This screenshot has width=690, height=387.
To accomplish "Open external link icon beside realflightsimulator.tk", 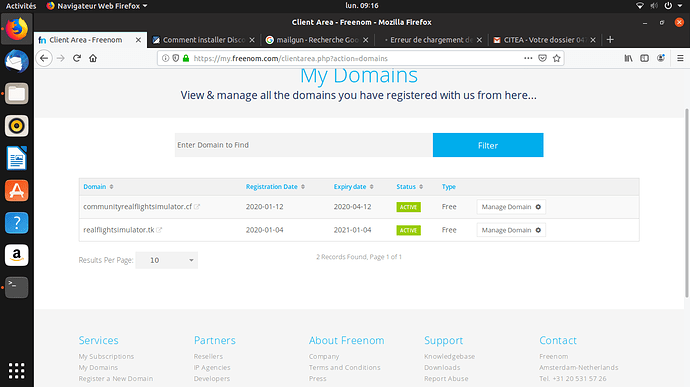I will pyautogui.click(x=159, y=230).
